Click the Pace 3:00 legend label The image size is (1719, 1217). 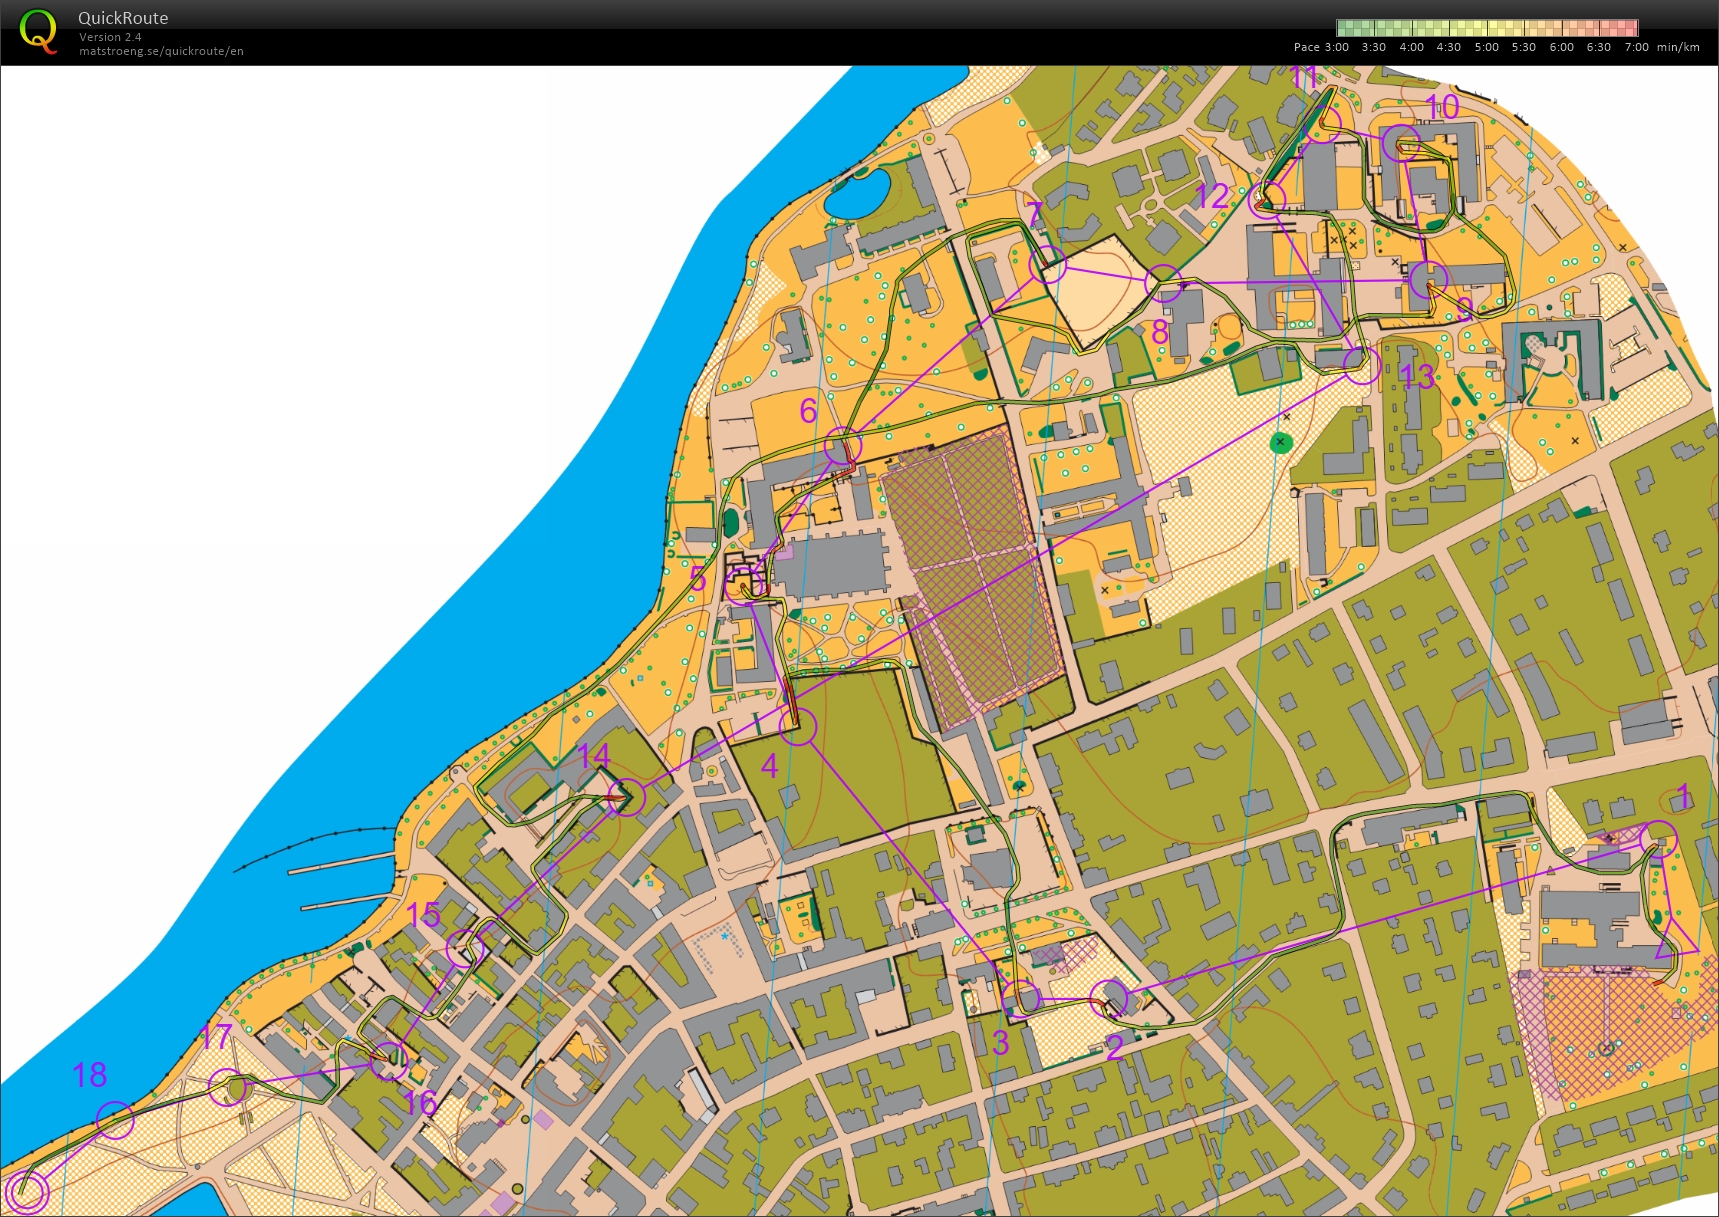click(x=1320, y=47)
